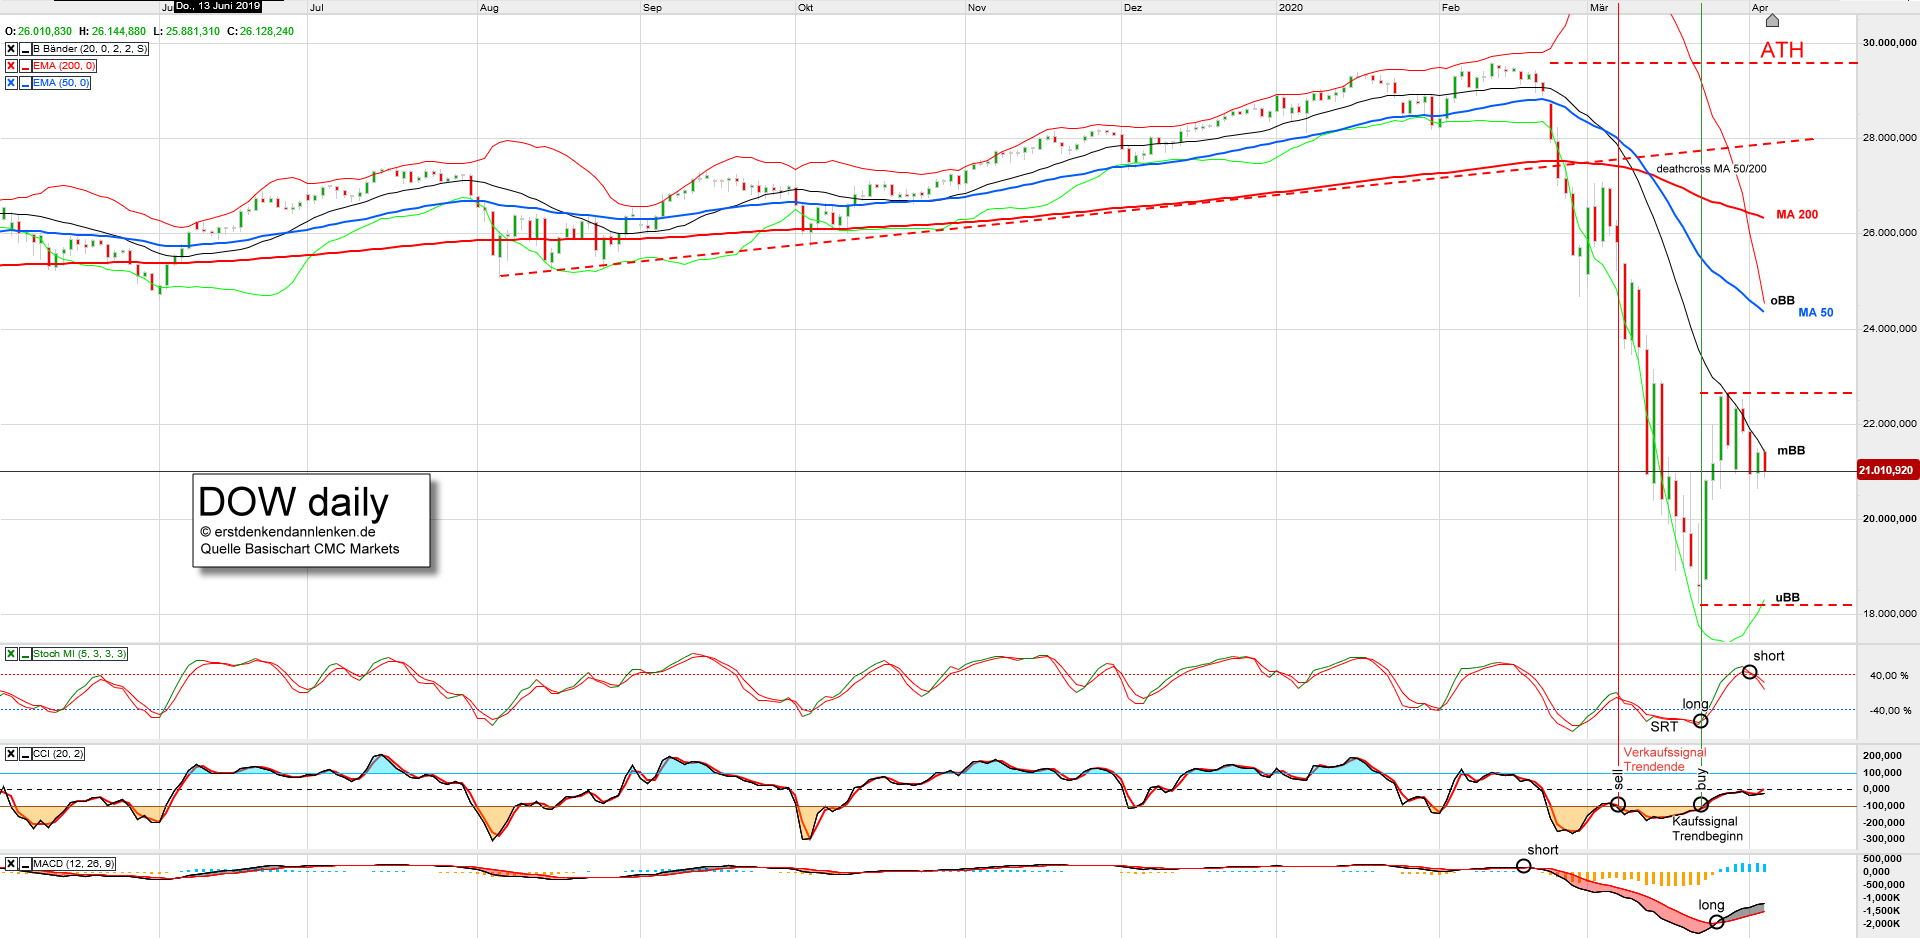Minimize the B Bänder indicator
The image size is (1920, 938).
pyautogui.click(x=26, y=49)
